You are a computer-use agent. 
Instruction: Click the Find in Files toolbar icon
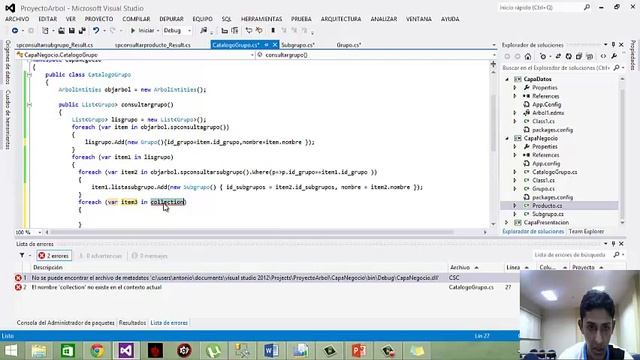pos(203,31)
